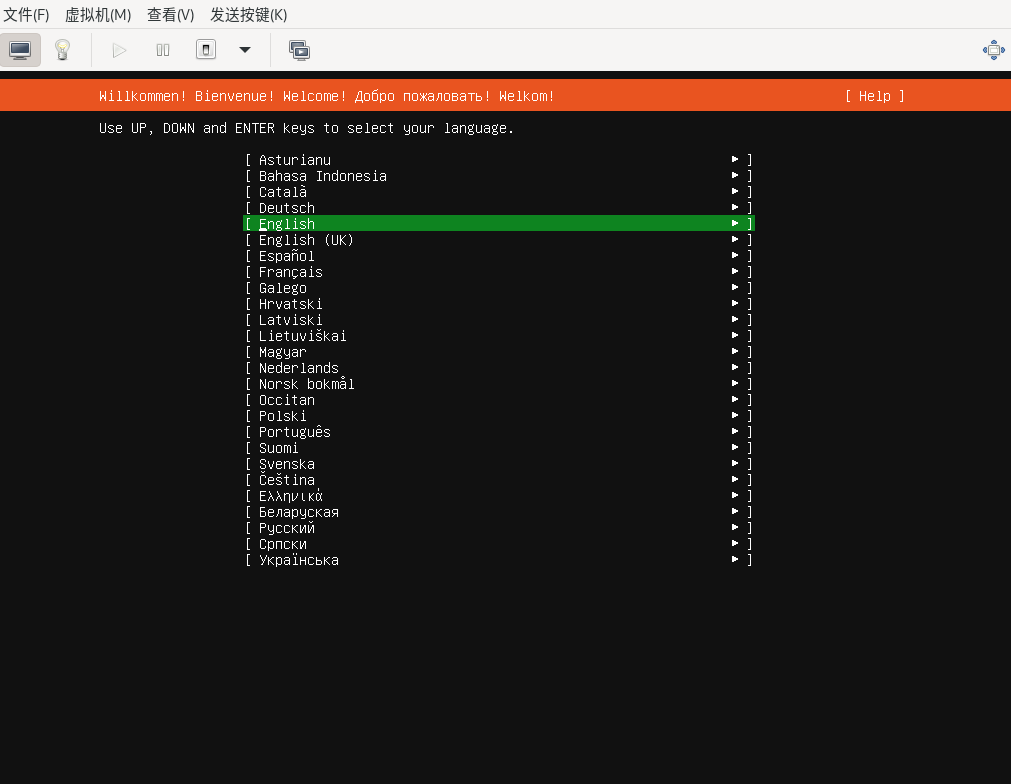Click the arrow beside Русский
The image size is (1011, 784).
pos(735,528)
